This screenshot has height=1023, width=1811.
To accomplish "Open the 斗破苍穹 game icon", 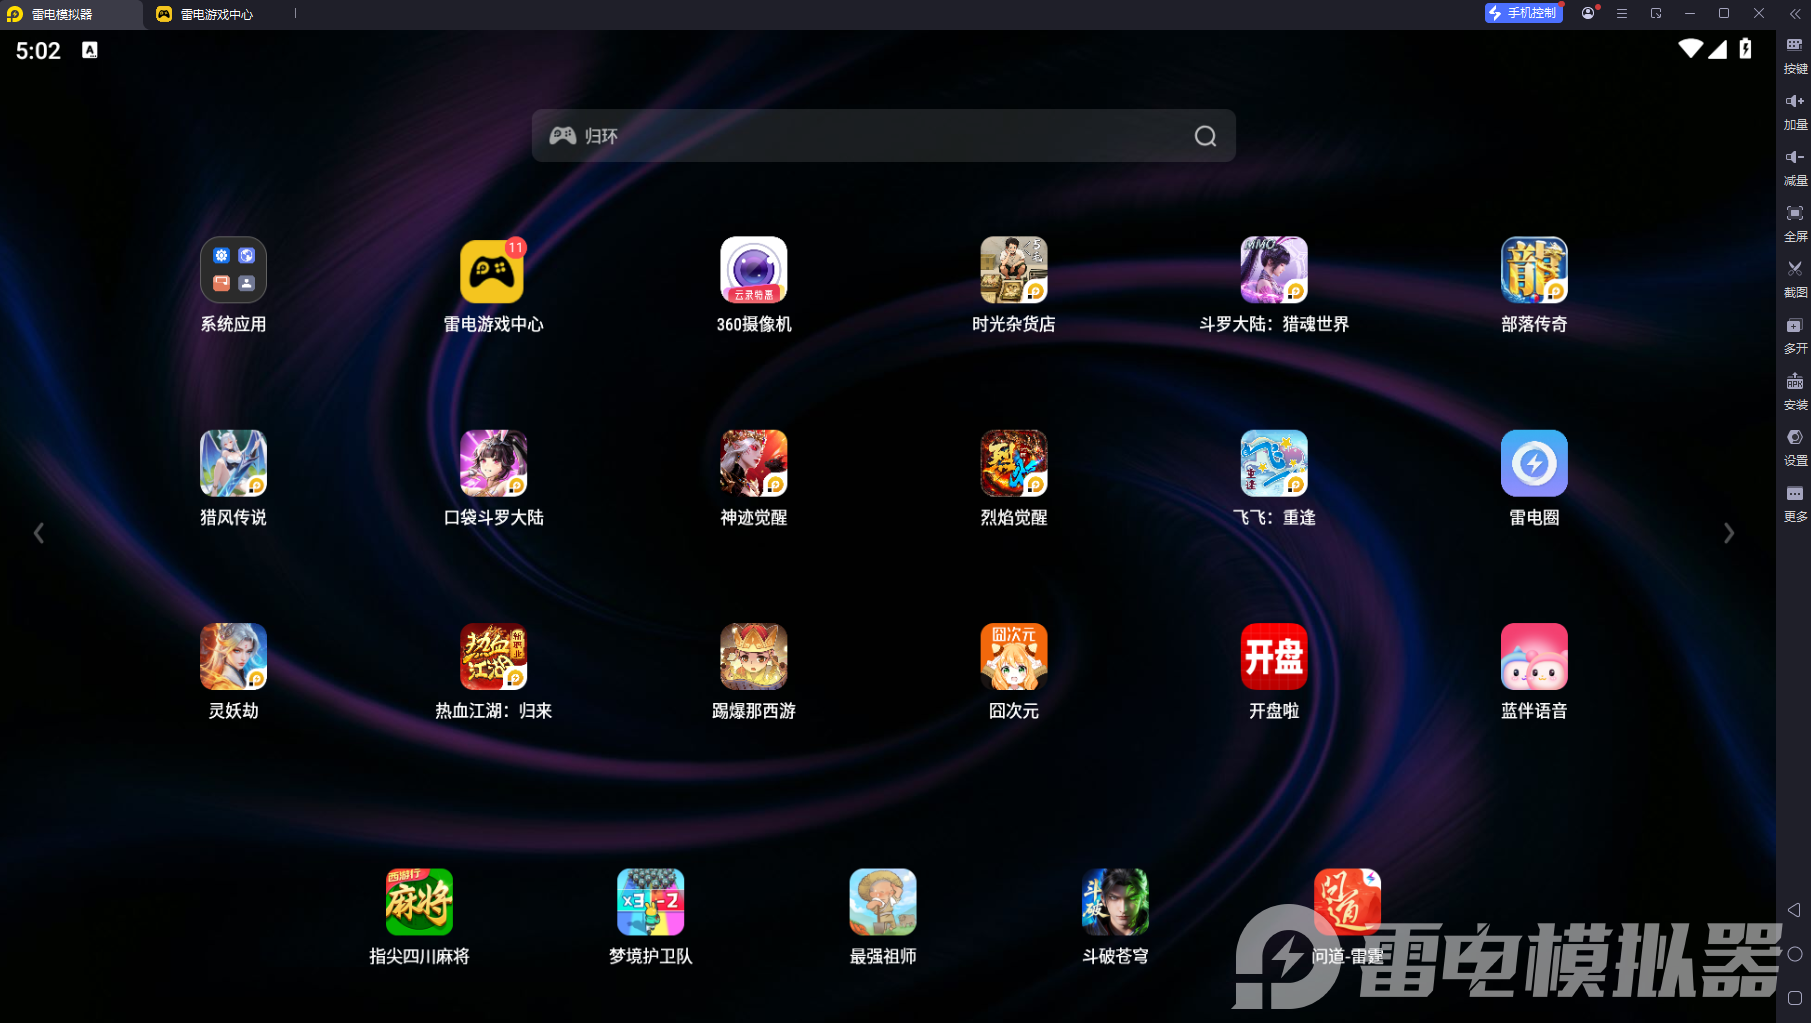I will 1114,902.
